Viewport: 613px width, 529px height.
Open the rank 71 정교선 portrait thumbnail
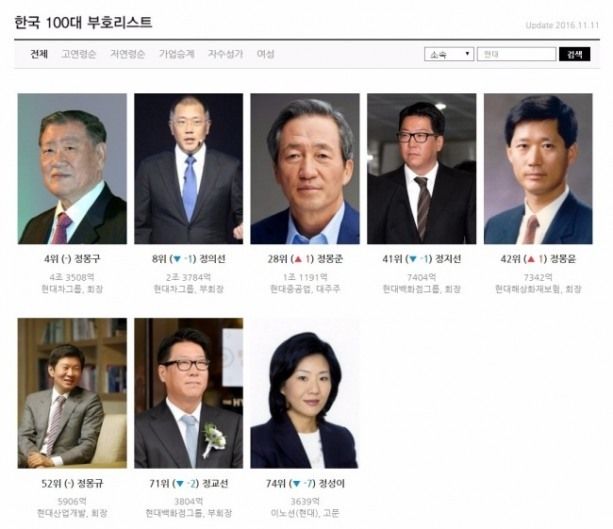[x=188, y=393]
